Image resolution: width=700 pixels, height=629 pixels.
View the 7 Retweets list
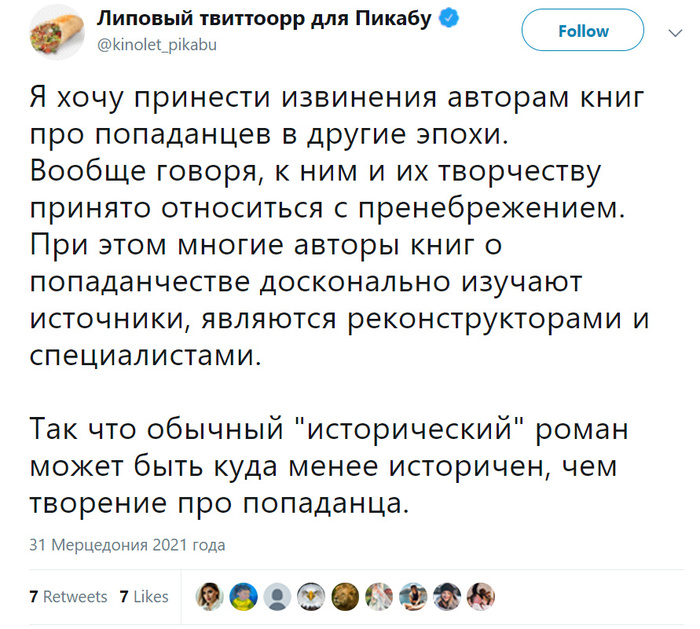(68, 597)
